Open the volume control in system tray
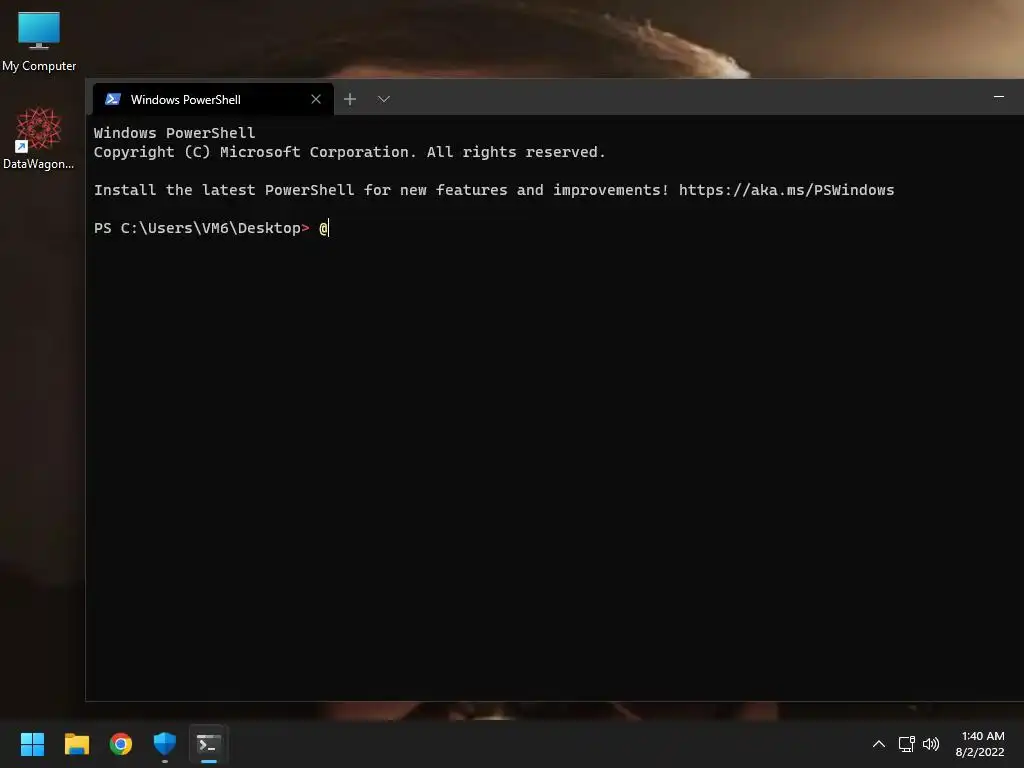The width and height of the screenshot is (1024, 768). (x=931, y=744)
